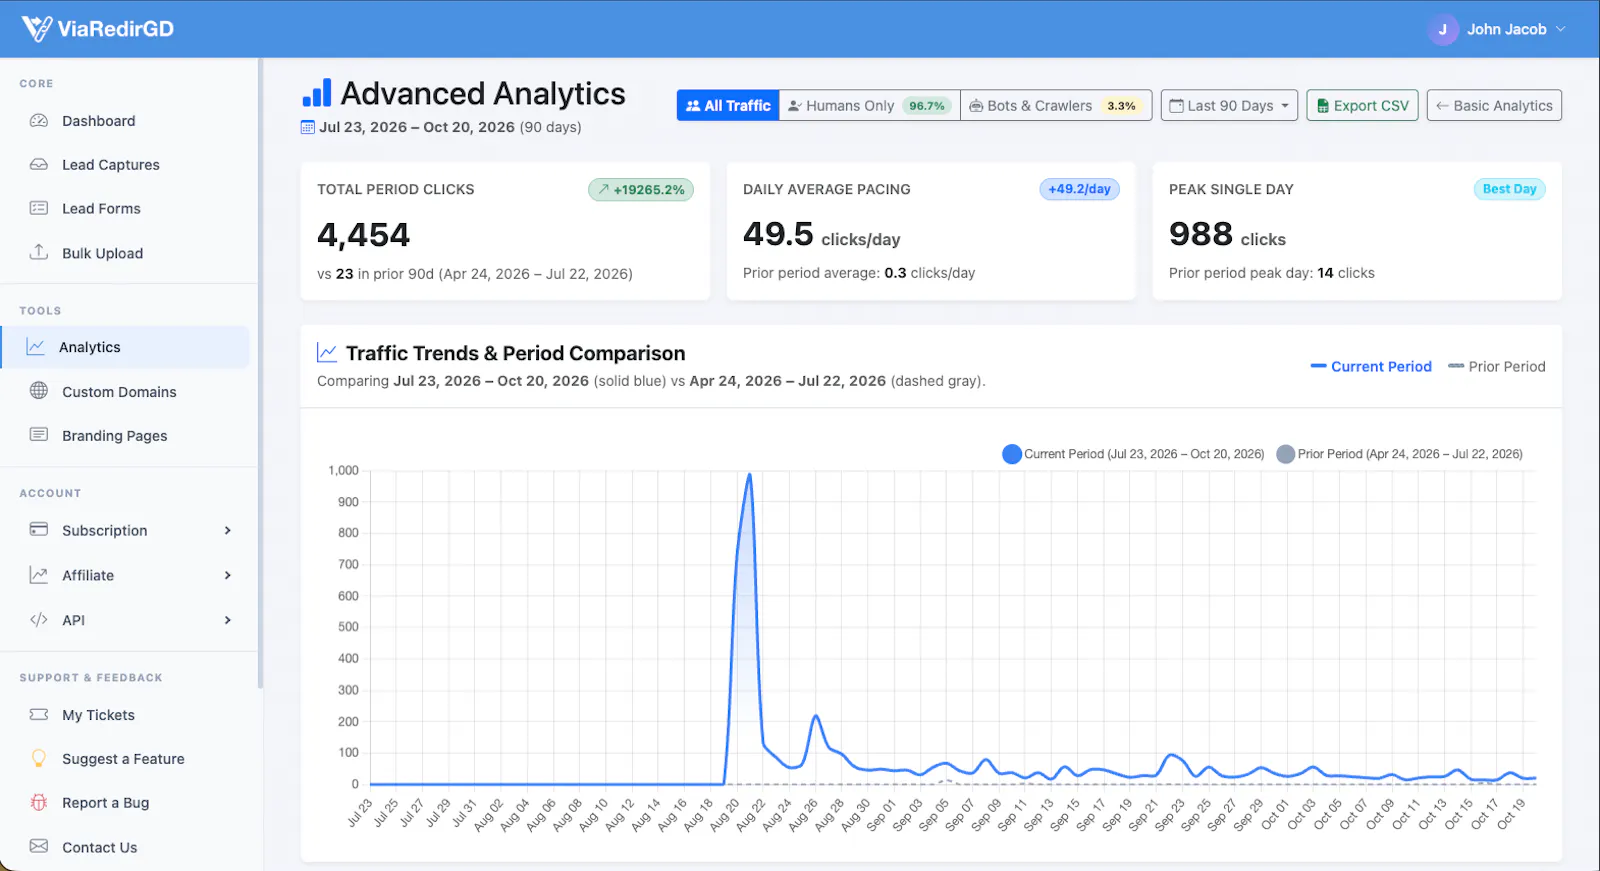Click the My Tickets ticket icon
Image resolution: width=1600 pixels, height=871 pixels.
(39, 715)
